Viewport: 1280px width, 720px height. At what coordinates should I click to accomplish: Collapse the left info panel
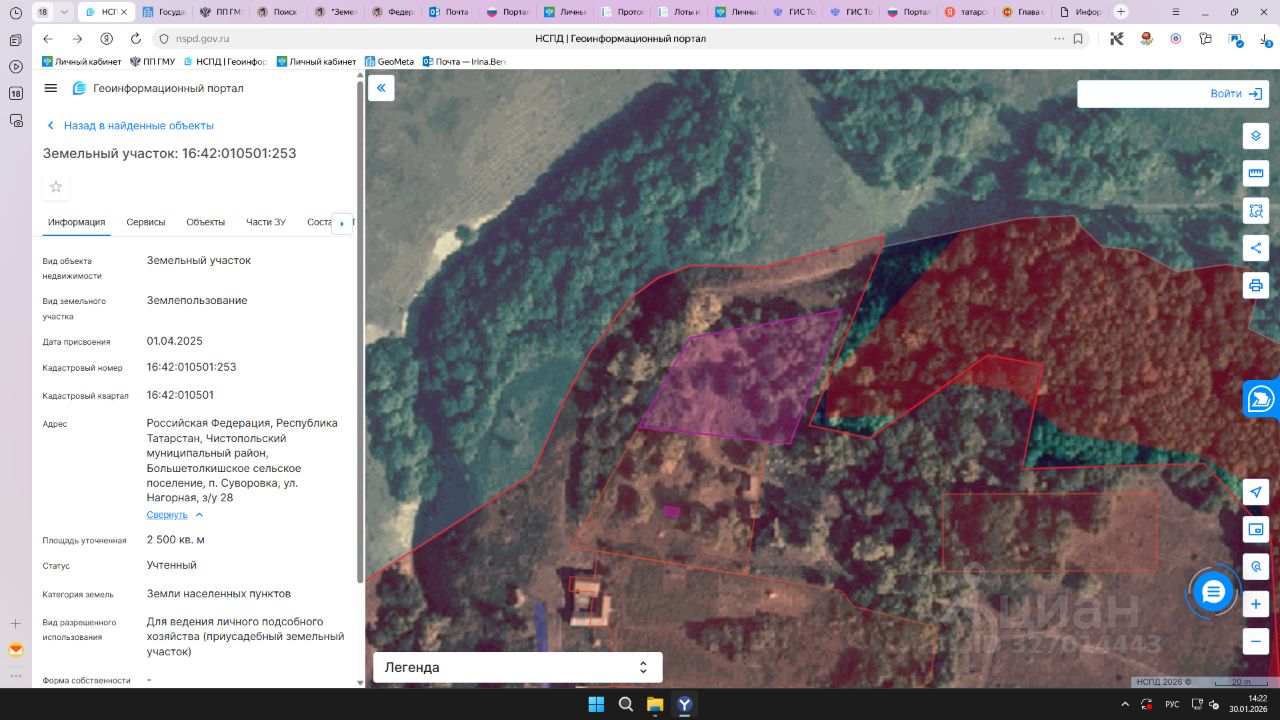pos(381,88)
